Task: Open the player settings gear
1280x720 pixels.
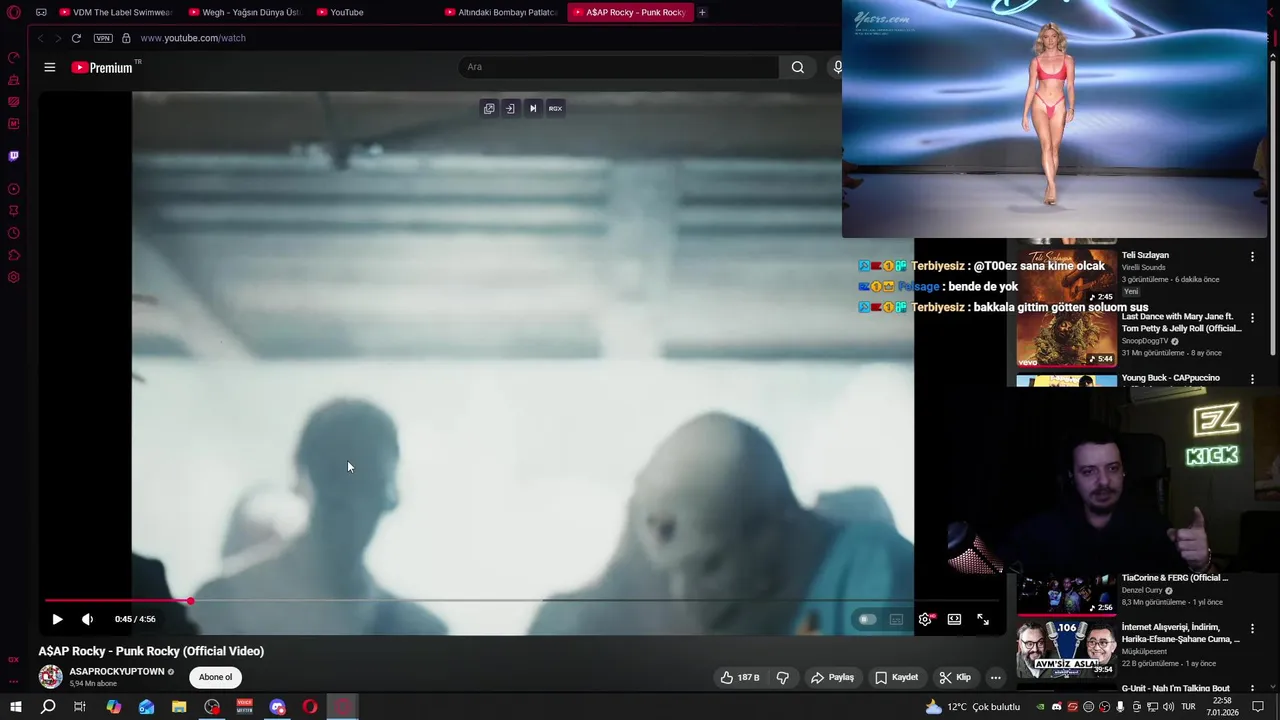Action: tap(925, 619)
